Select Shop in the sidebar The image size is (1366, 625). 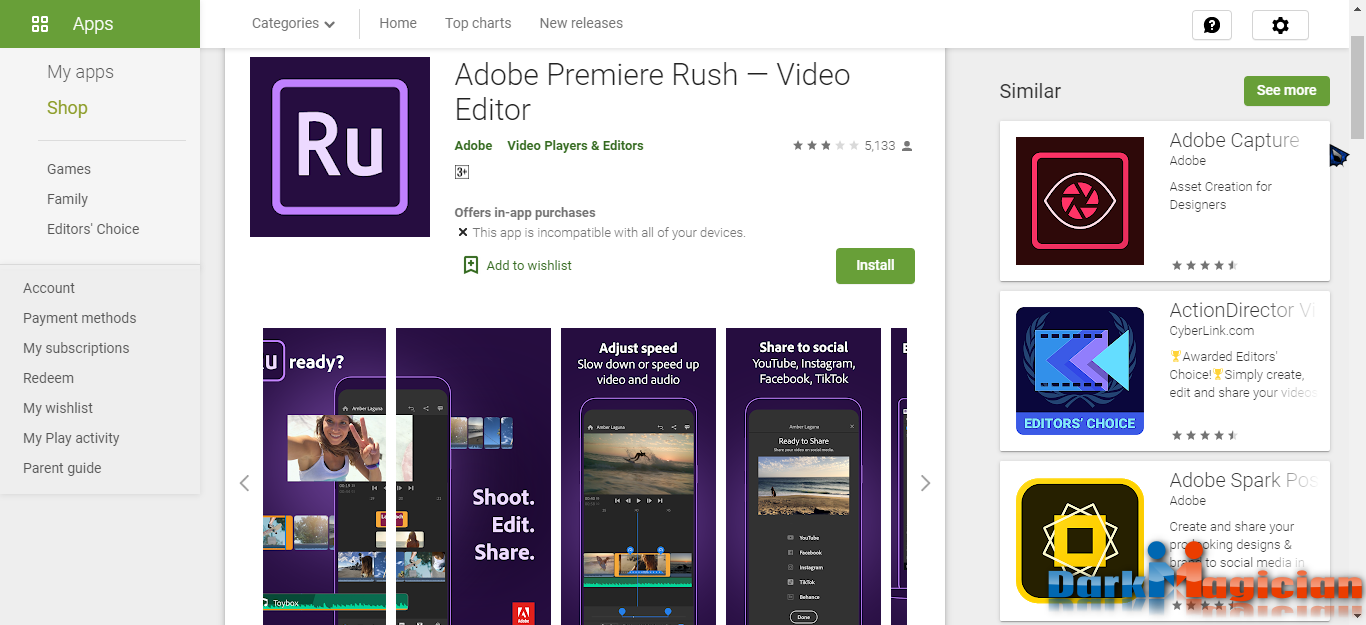pos(67,108)
